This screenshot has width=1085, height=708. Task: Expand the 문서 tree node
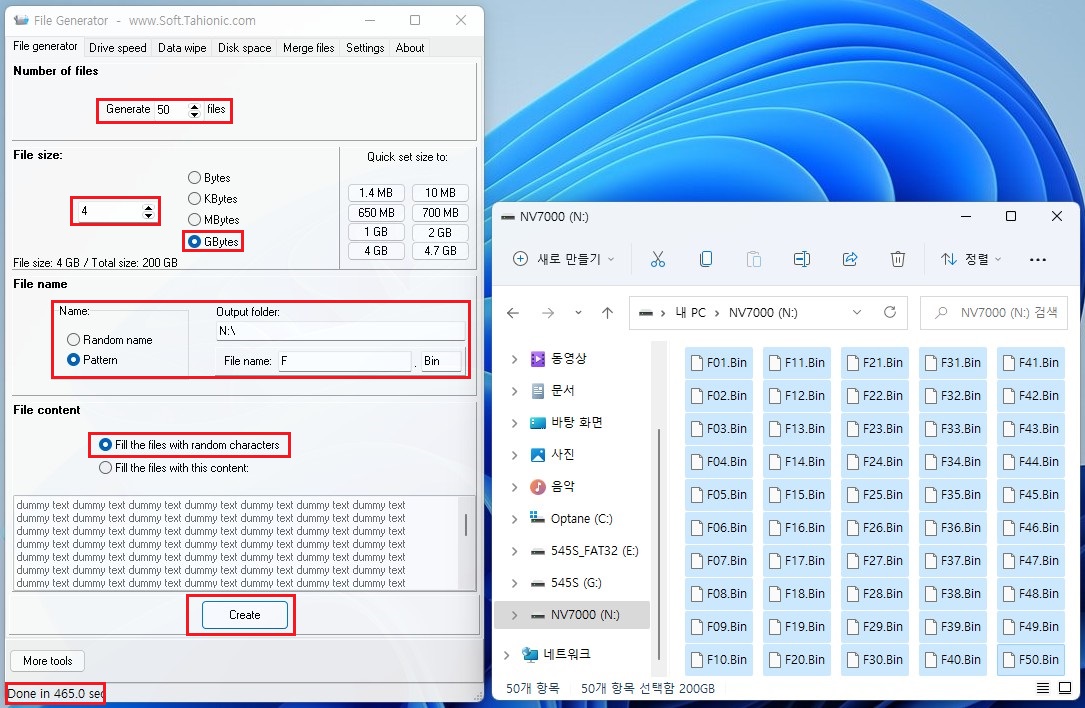(x=514, y=390)
